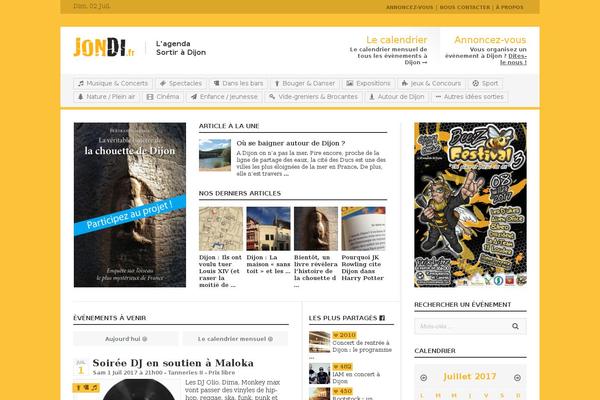
Task: Open the BeeZ Festival 3 poster
Action: pyautogui.click(x=470, y=205)
